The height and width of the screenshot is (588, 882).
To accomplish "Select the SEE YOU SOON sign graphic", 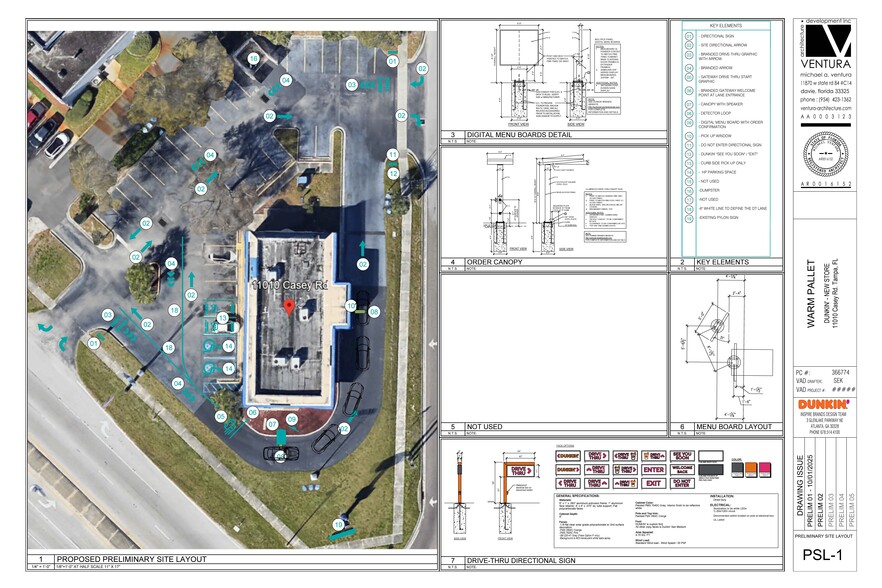I will point(682,455).
